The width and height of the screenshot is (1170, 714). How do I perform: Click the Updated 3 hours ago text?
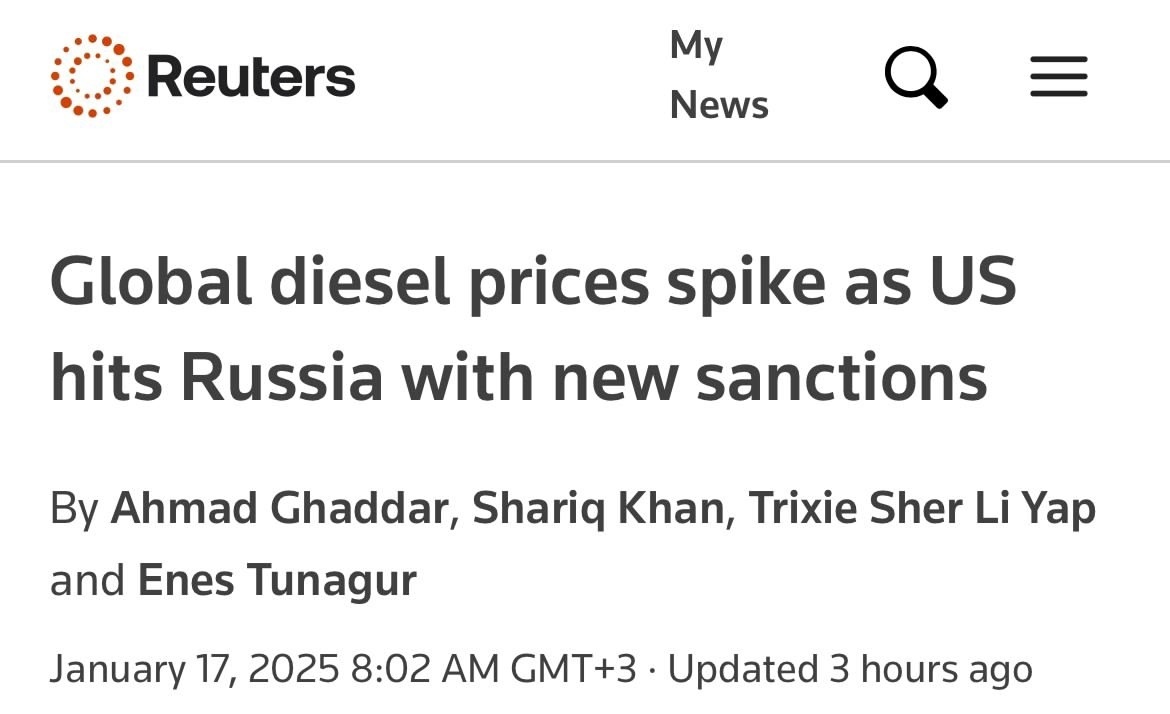coord(849,668)
